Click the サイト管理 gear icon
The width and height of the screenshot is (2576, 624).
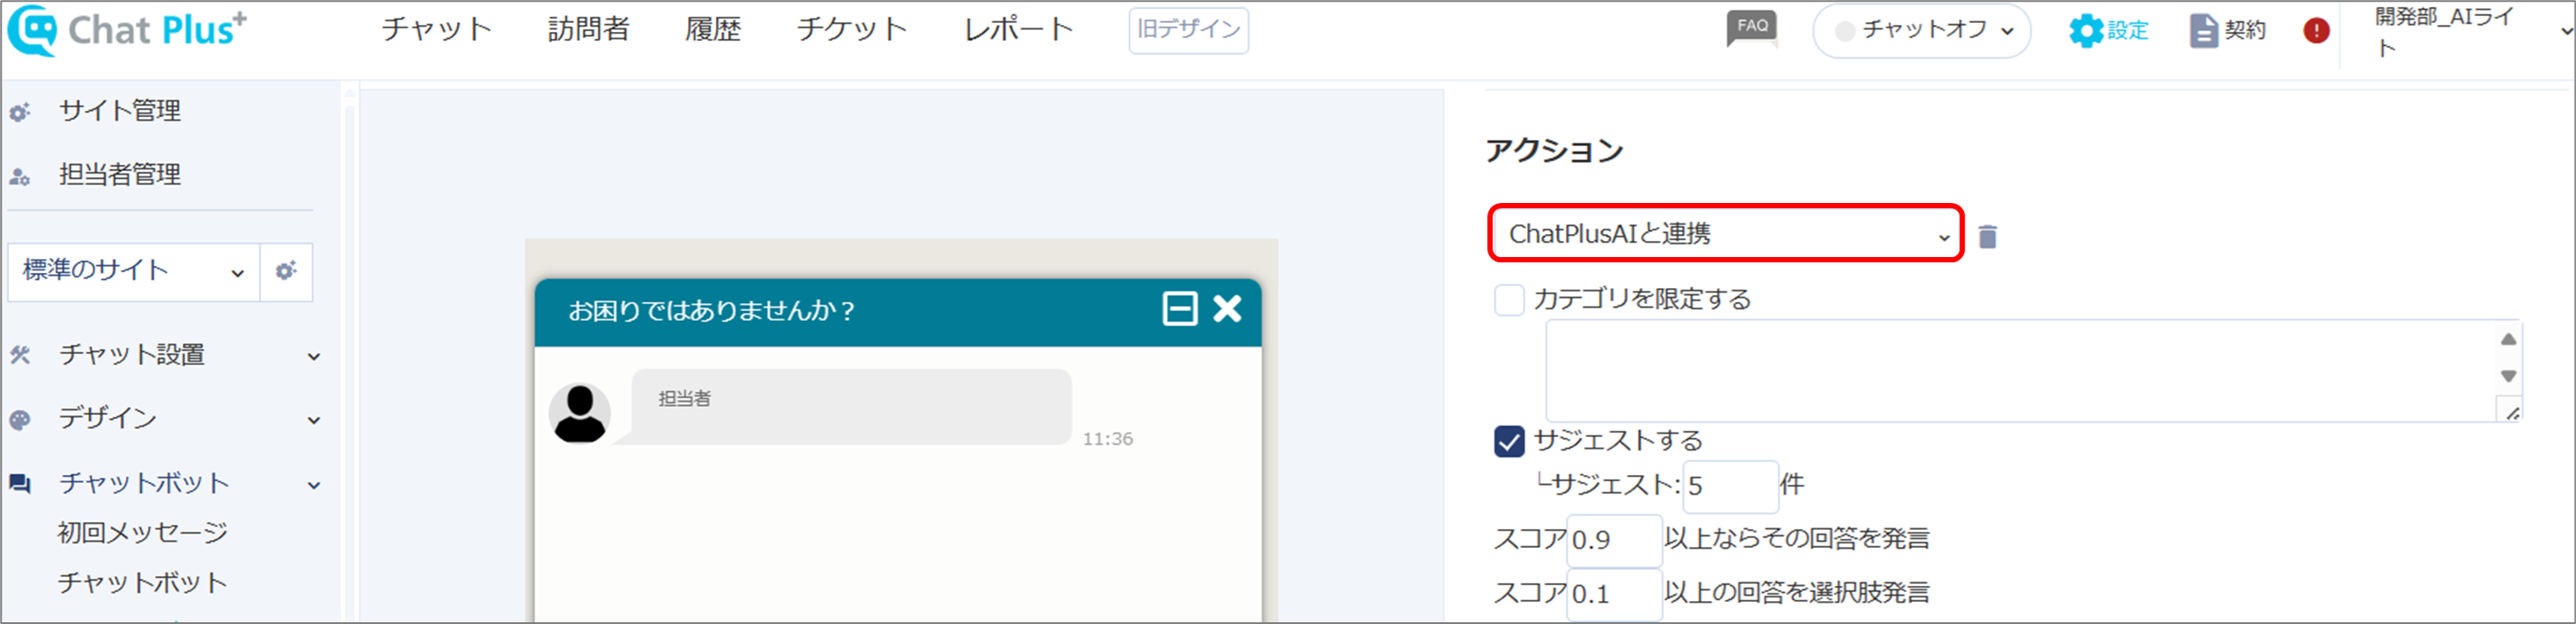[x=20, y=112]
